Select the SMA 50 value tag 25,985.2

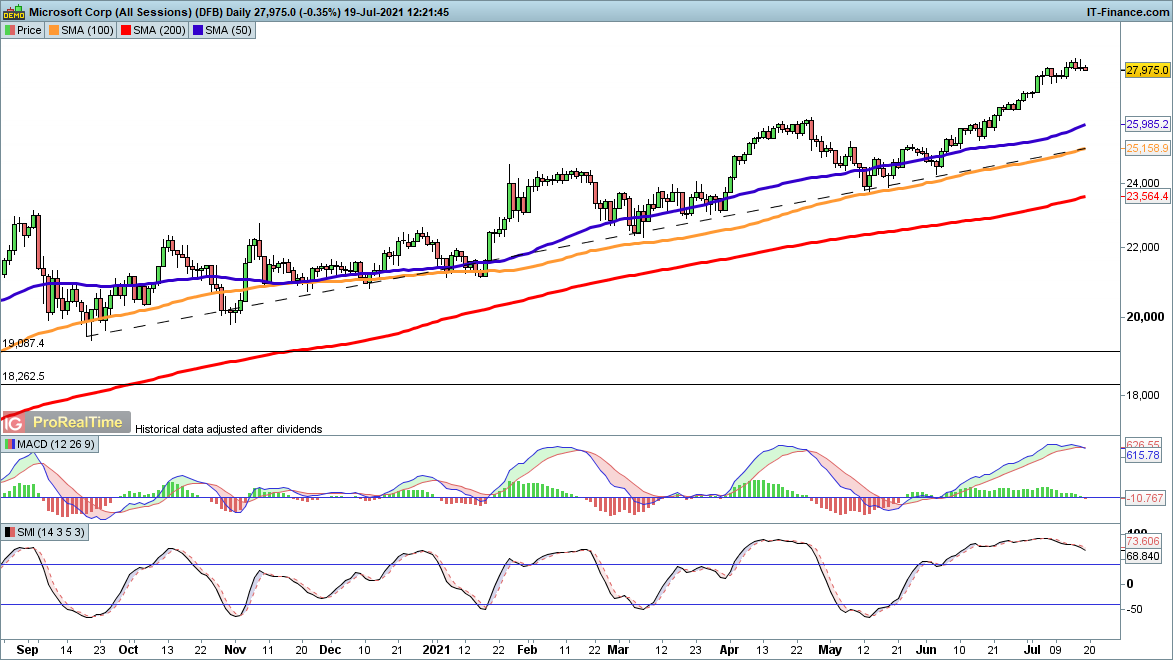(1147, 124)
